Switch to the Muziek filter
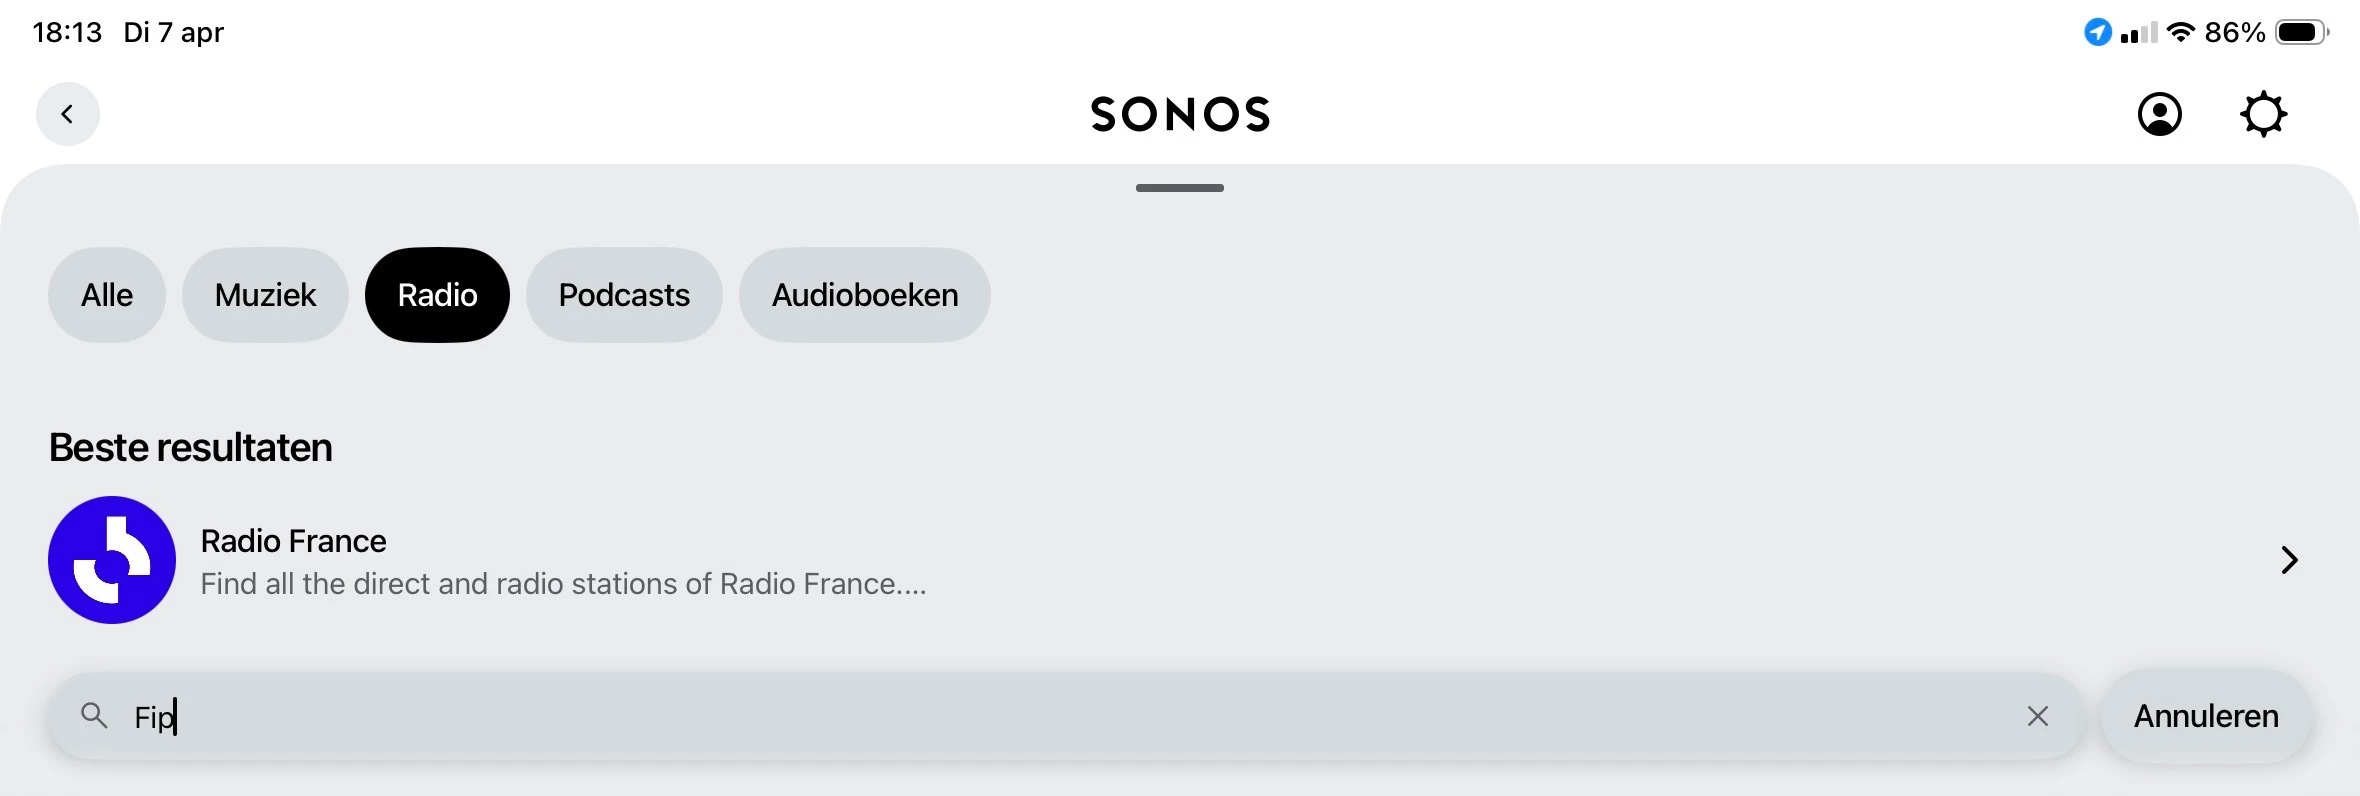2360x796 pixels. (265, 295)
